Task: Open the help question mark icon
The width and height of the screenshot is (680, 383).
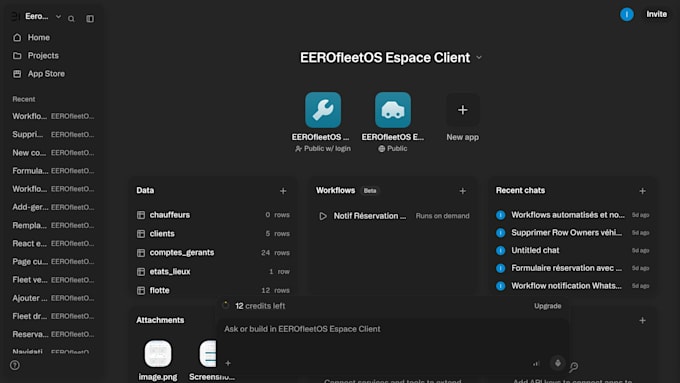Action: (15, 365)
